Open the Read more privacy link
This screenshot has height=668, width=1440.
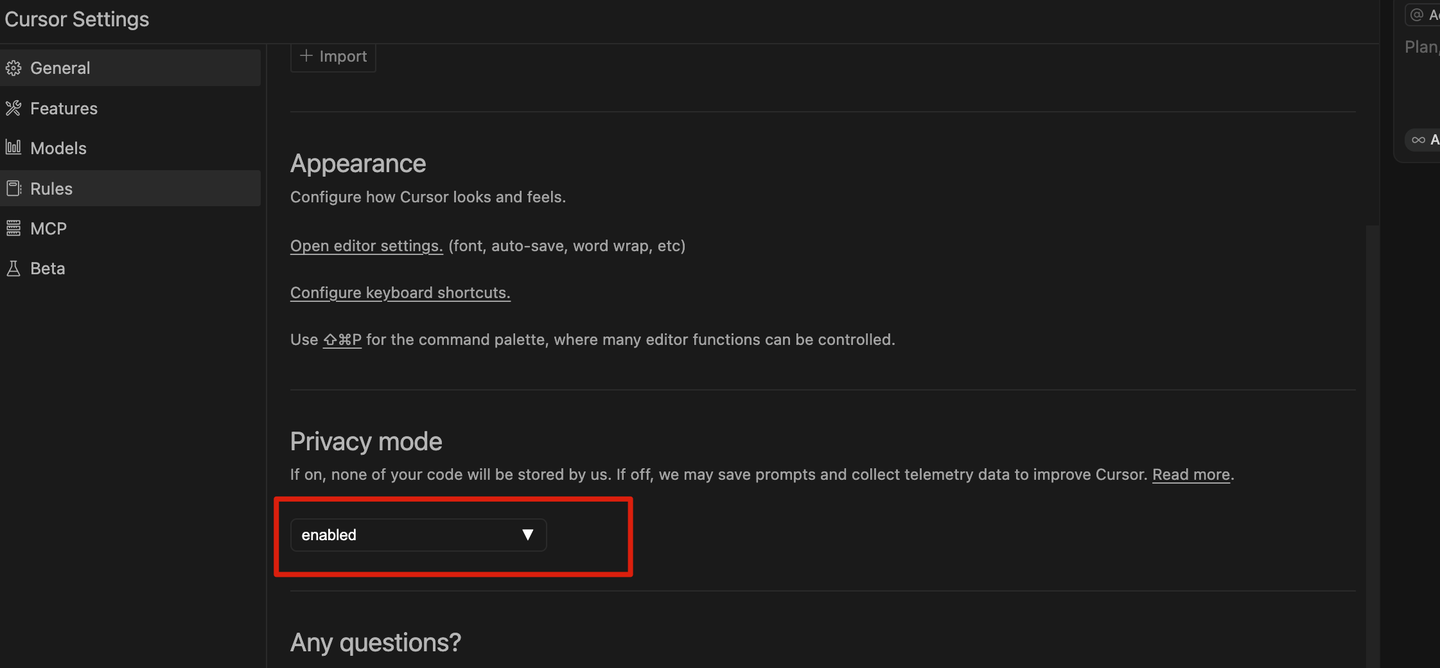click(x=1190, y=475)
